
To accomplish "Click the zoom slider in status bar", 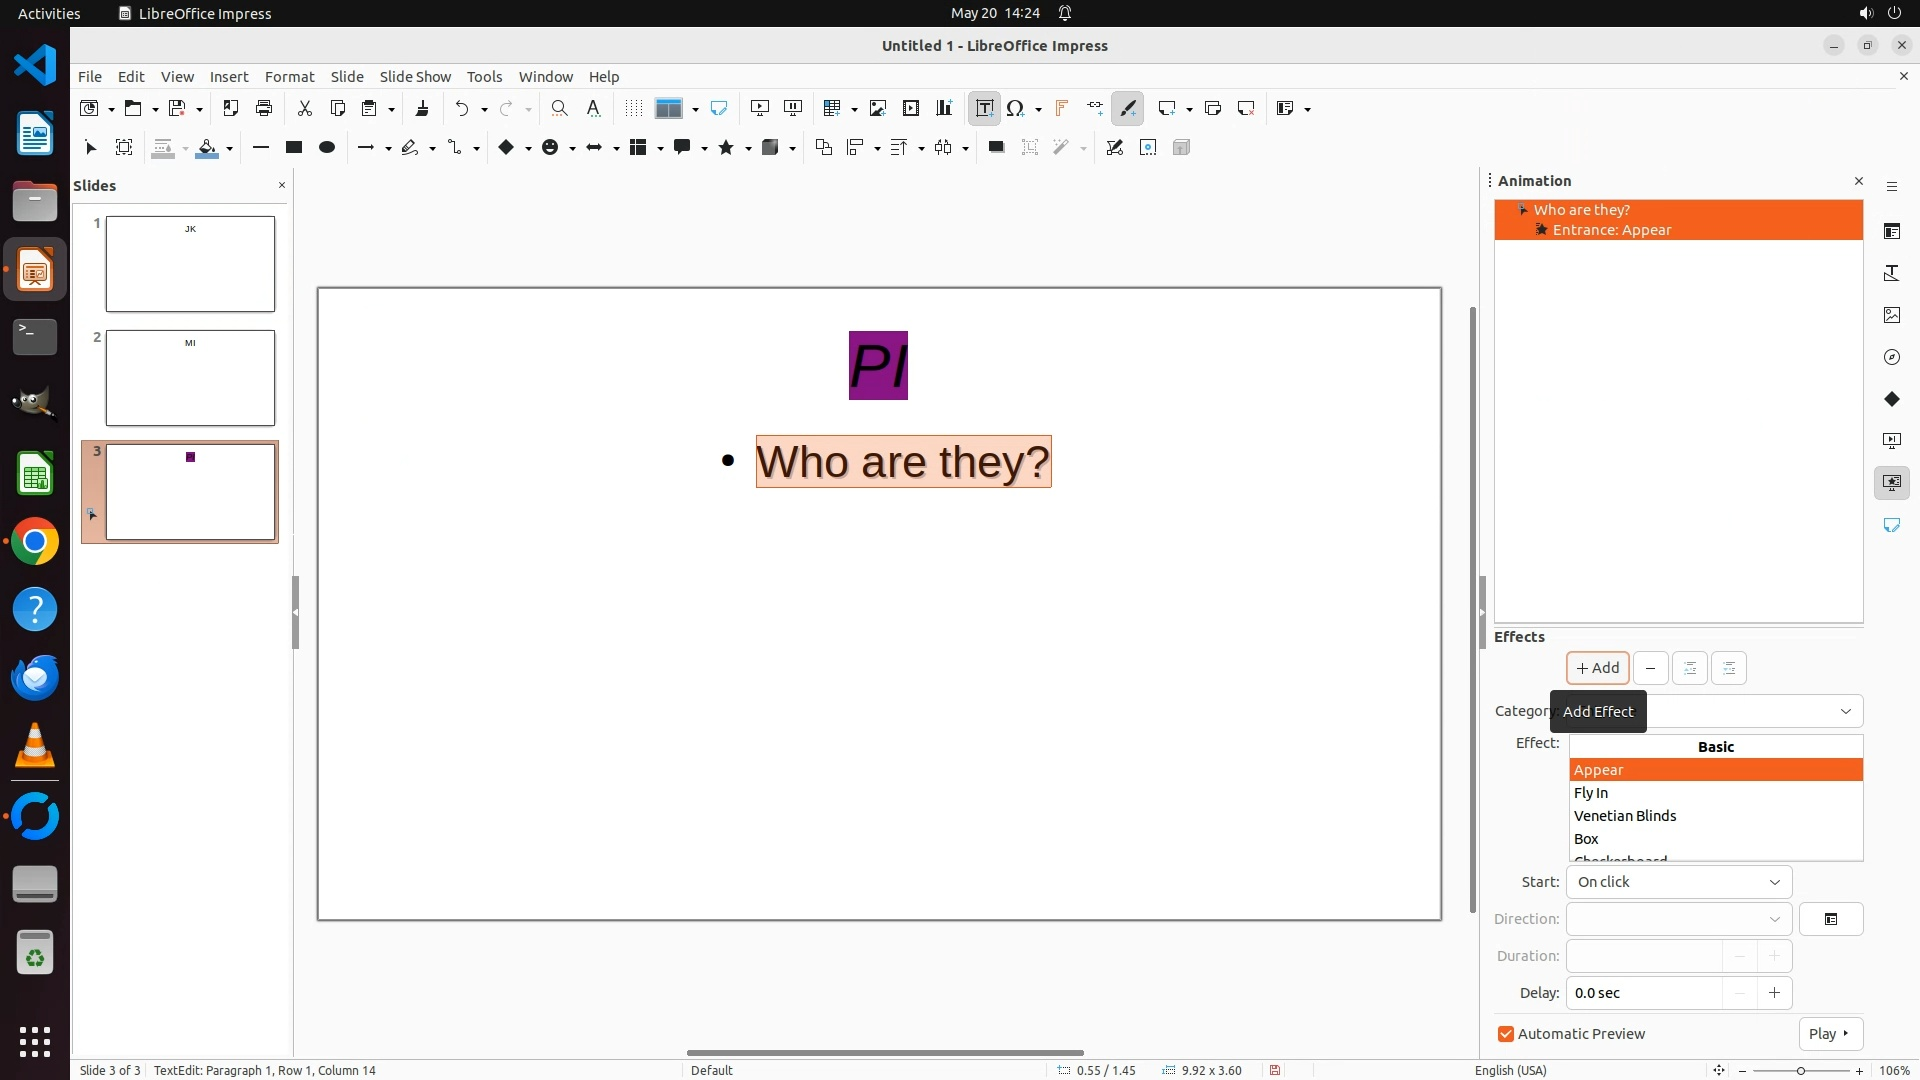I will pos(1800,1070).
